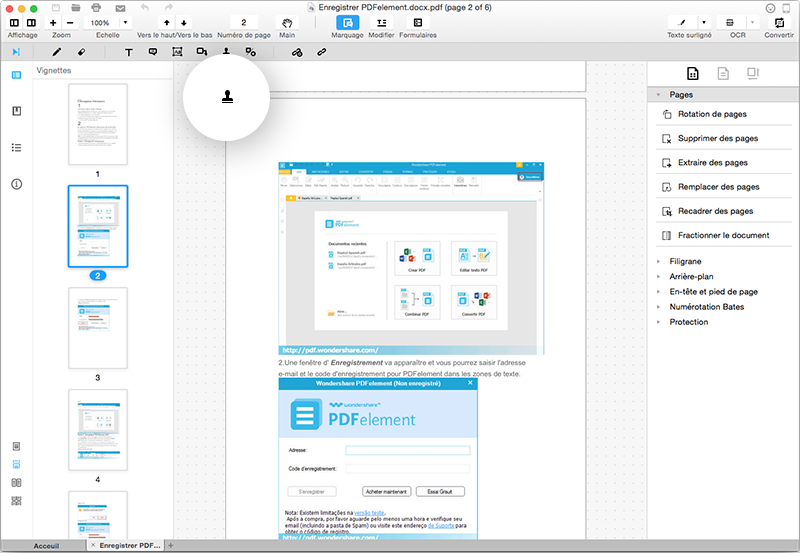
Task: Click the mobile device icon in title bar
Action: click(x=787, y=8)
